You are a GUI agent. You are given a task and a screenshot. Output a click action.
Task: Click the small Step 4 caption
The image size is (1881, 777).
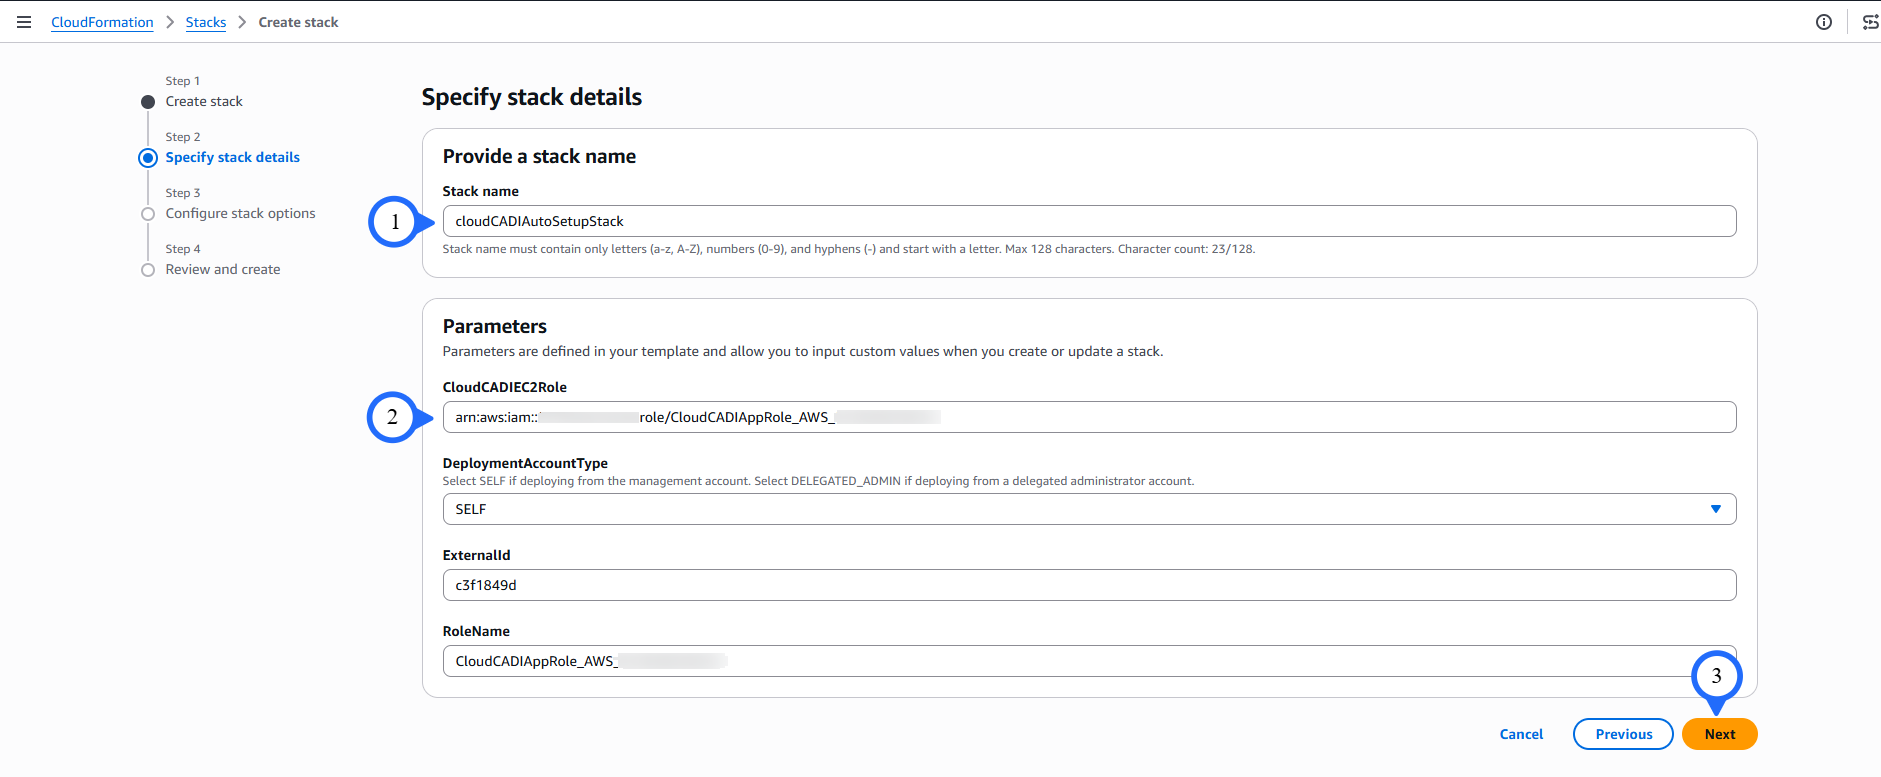(183, 249)
